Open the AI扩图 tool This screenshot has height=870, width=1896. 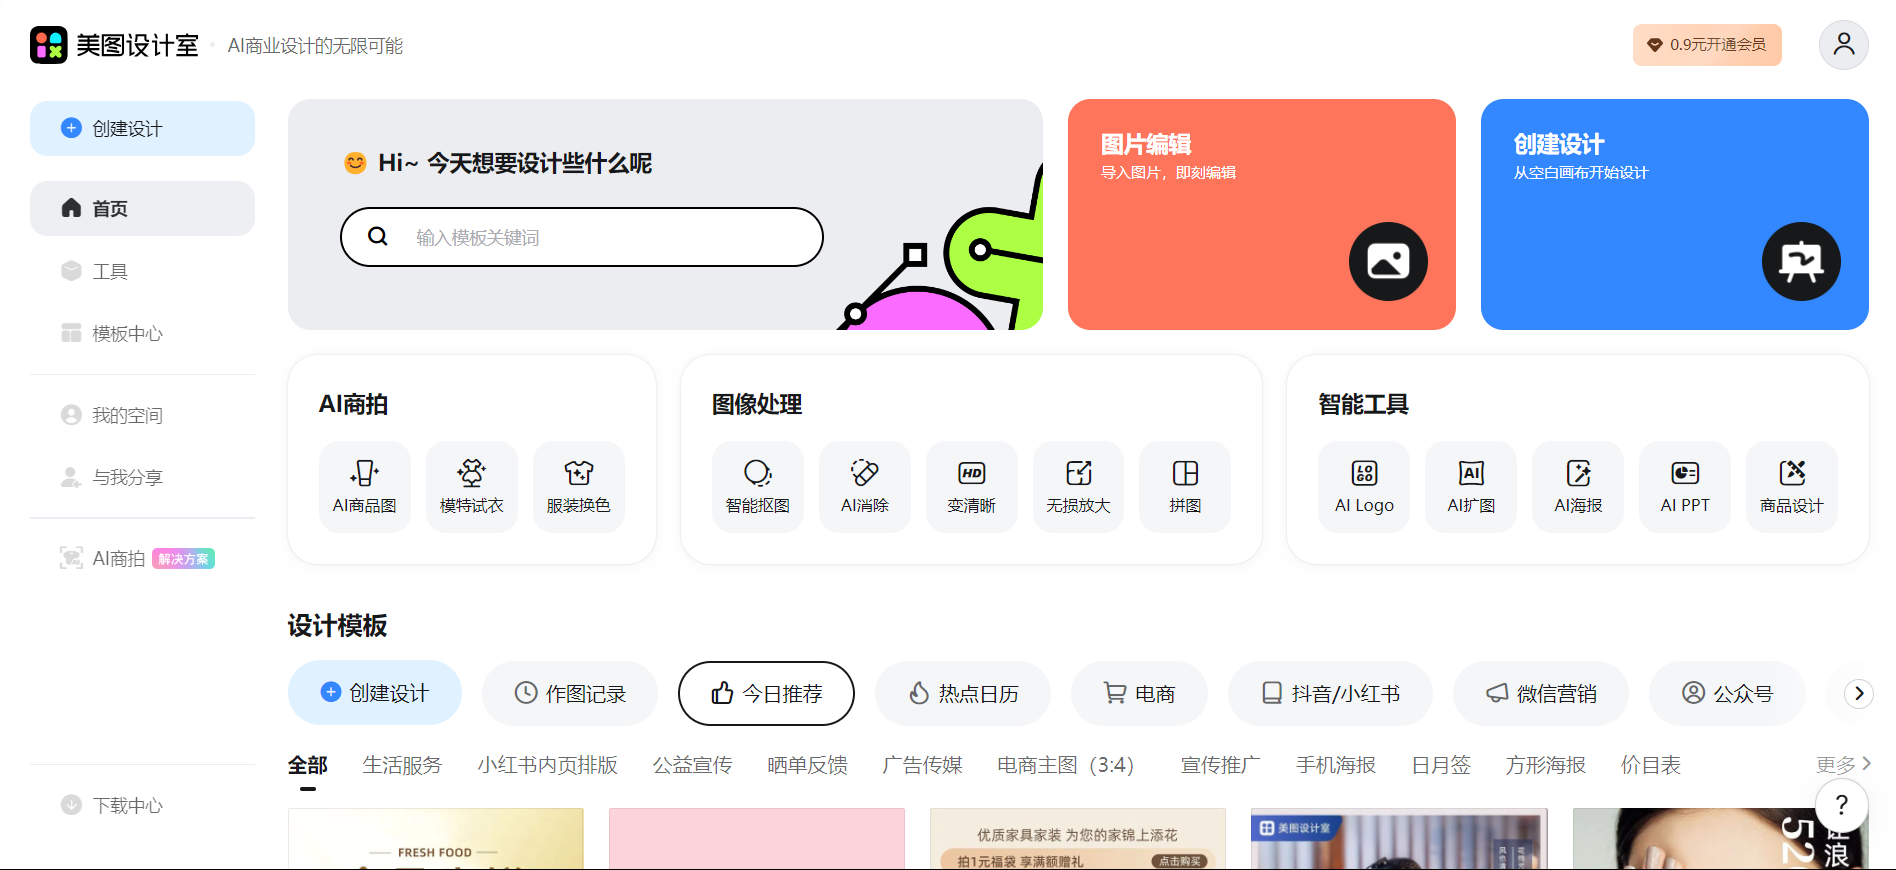(1472, 487)
